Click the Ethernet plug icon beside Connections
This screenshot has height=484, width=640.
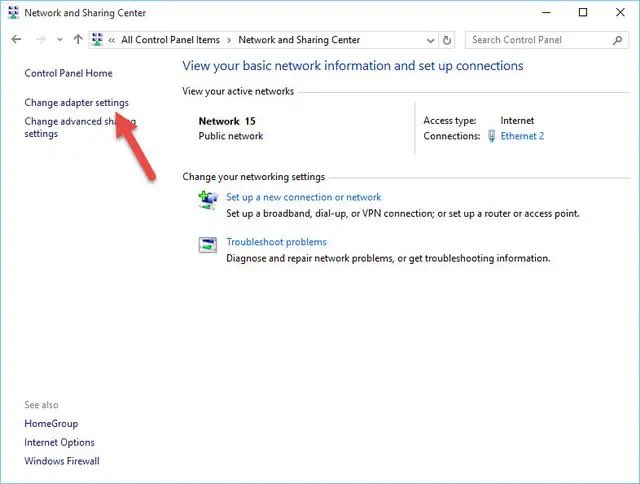(x=492, y=136)
